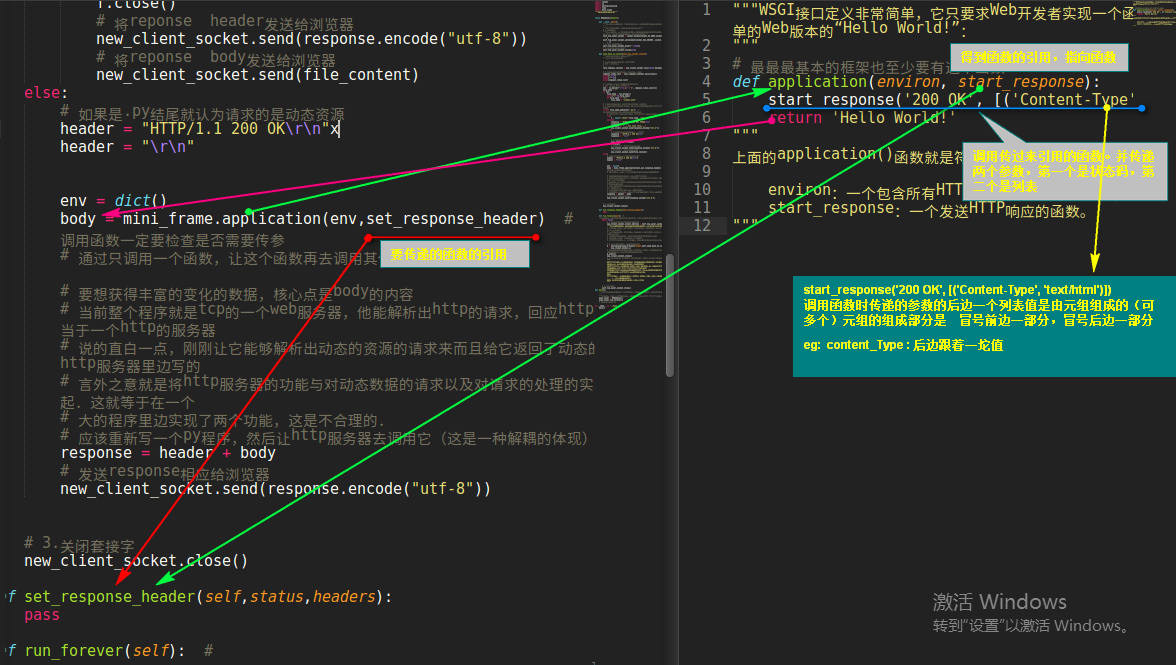This screenshot has height=665, width=1176.
Task: Click the response = header + body line
Action: (168, 453)
